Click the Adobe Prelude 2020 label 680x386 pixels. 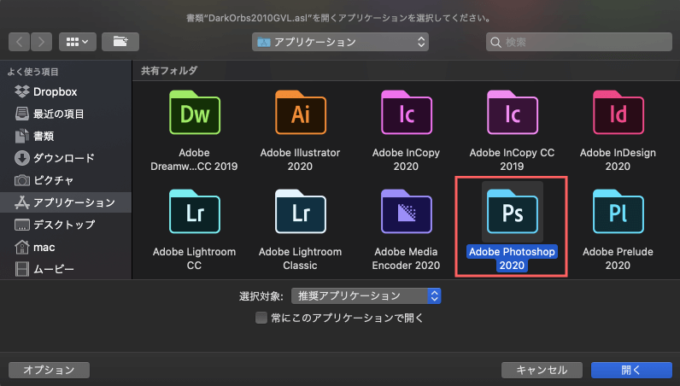pos(618,258)
